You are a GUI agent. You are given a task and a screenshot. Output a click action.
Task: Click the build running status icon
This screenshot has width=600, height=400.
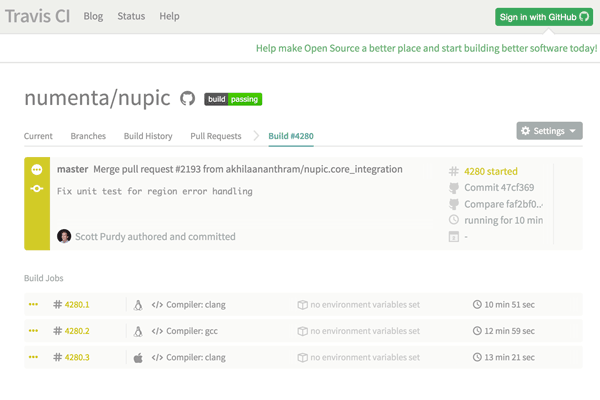37,170
